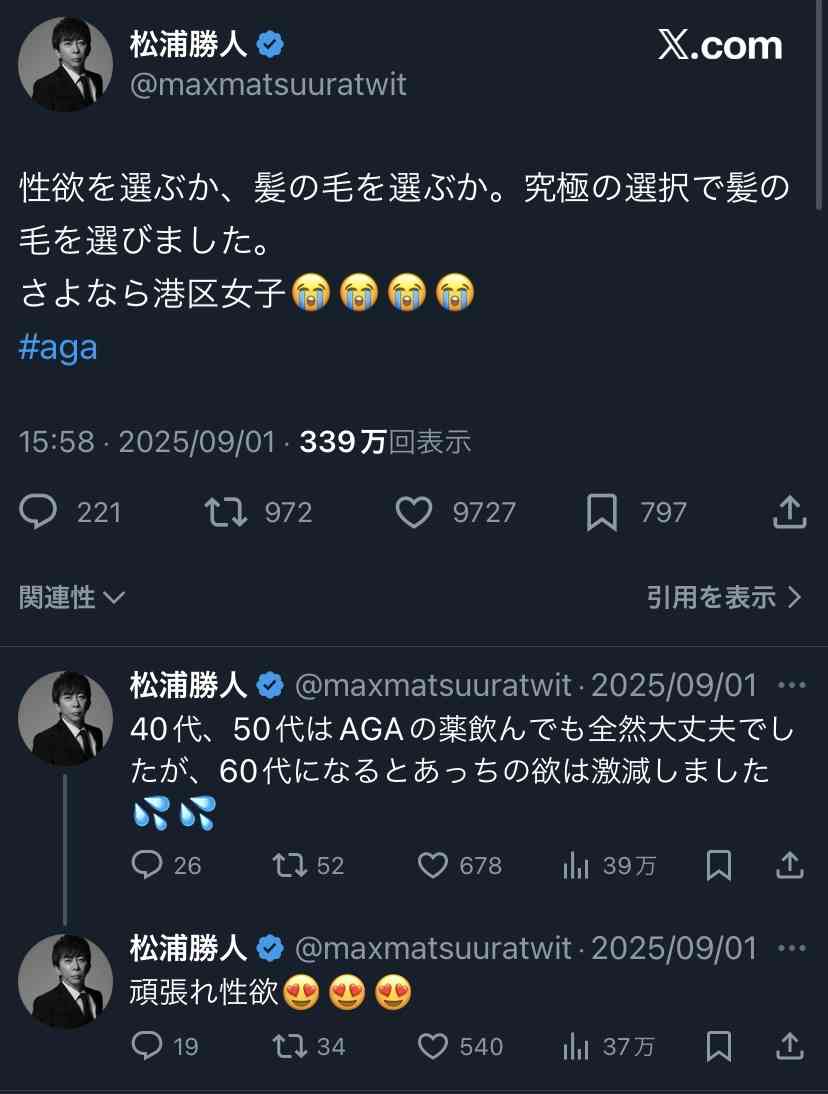Open more options on the AGA薬 reply
The width and height of the screenshot is (828, 1094).
point(791,686)
